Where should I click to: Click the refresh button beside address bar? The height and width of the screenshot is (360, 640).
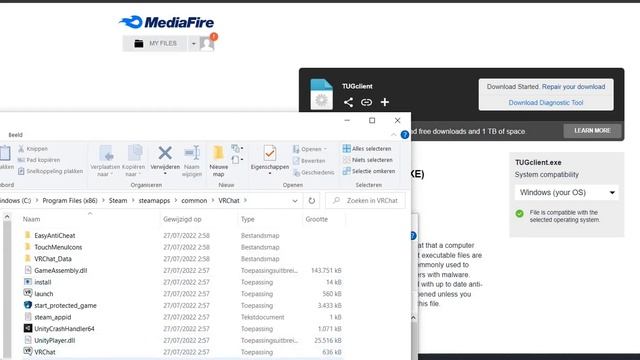311,201
